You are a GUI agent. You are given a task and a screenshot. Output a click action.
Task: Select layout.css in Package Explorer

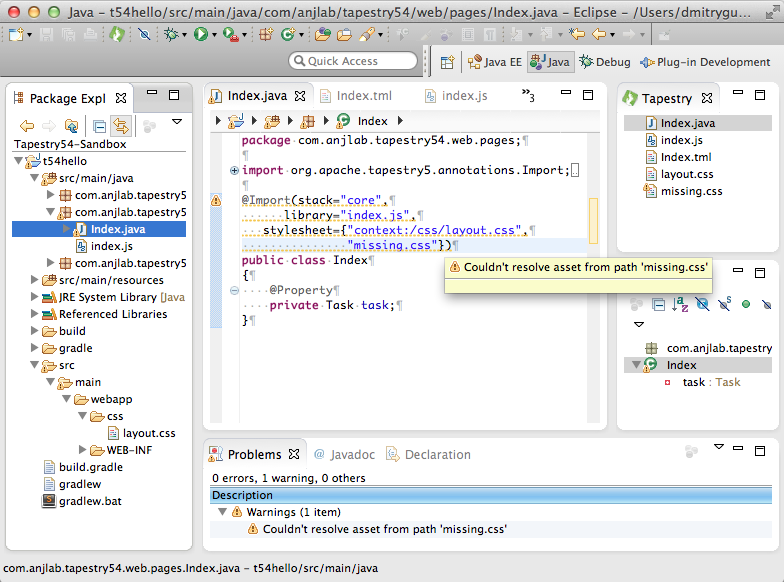pos(149,433)
